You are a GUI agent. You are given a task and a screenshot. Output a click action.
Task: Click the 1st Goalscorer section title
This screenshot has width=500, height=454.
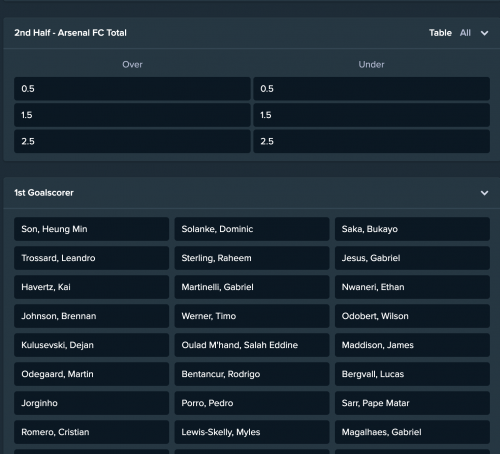pos(44,193)
